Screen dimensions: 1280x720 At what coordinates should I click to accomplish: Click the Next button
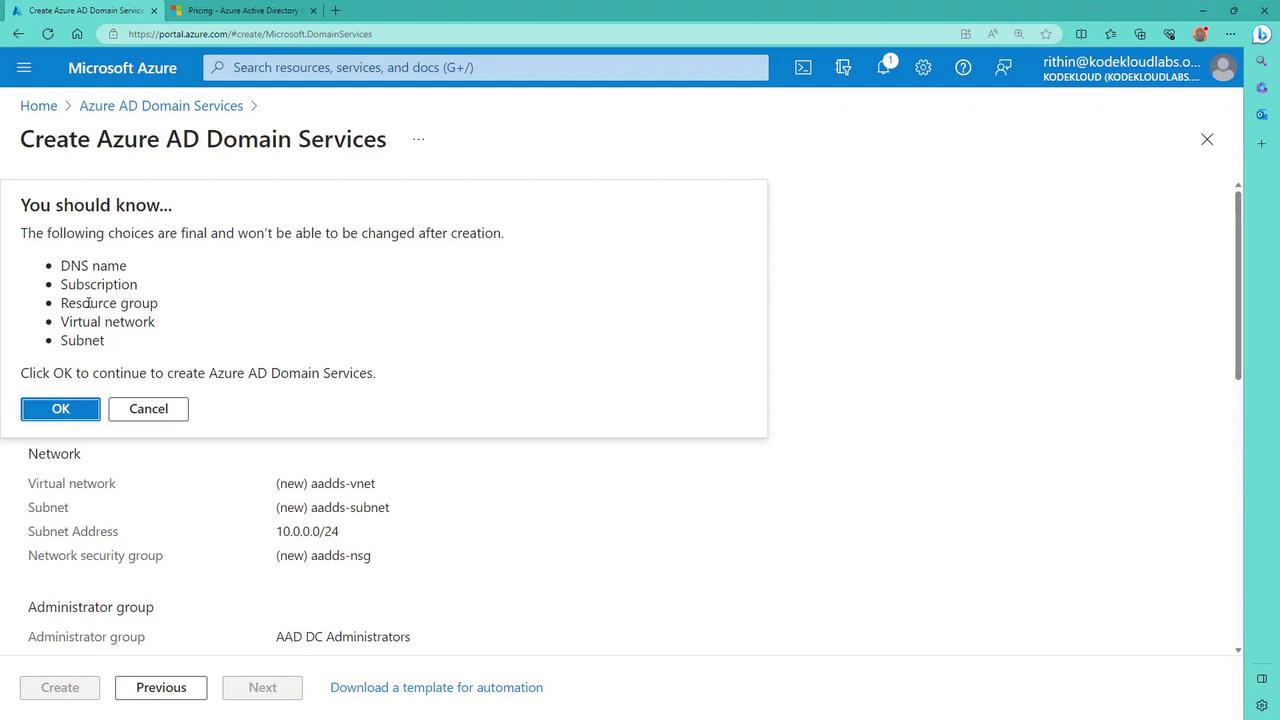262,688
